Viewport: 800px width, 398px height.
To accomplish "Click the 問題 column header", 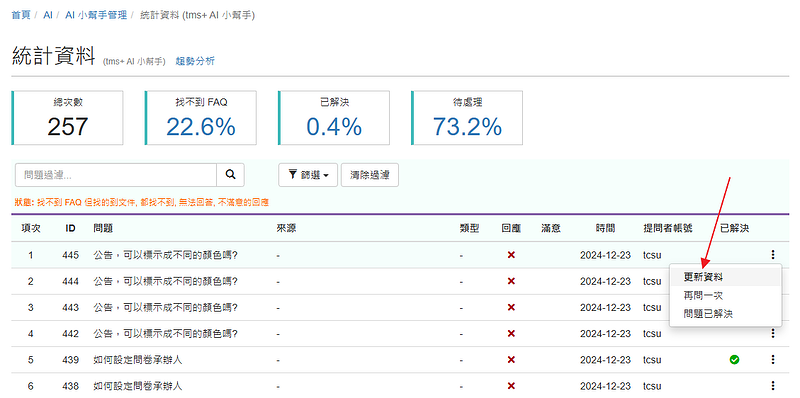I will click(x=103, y=228).
